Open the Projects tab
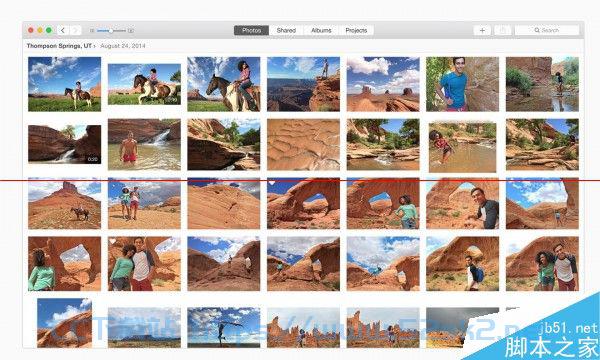 click(x=356, y=30)
